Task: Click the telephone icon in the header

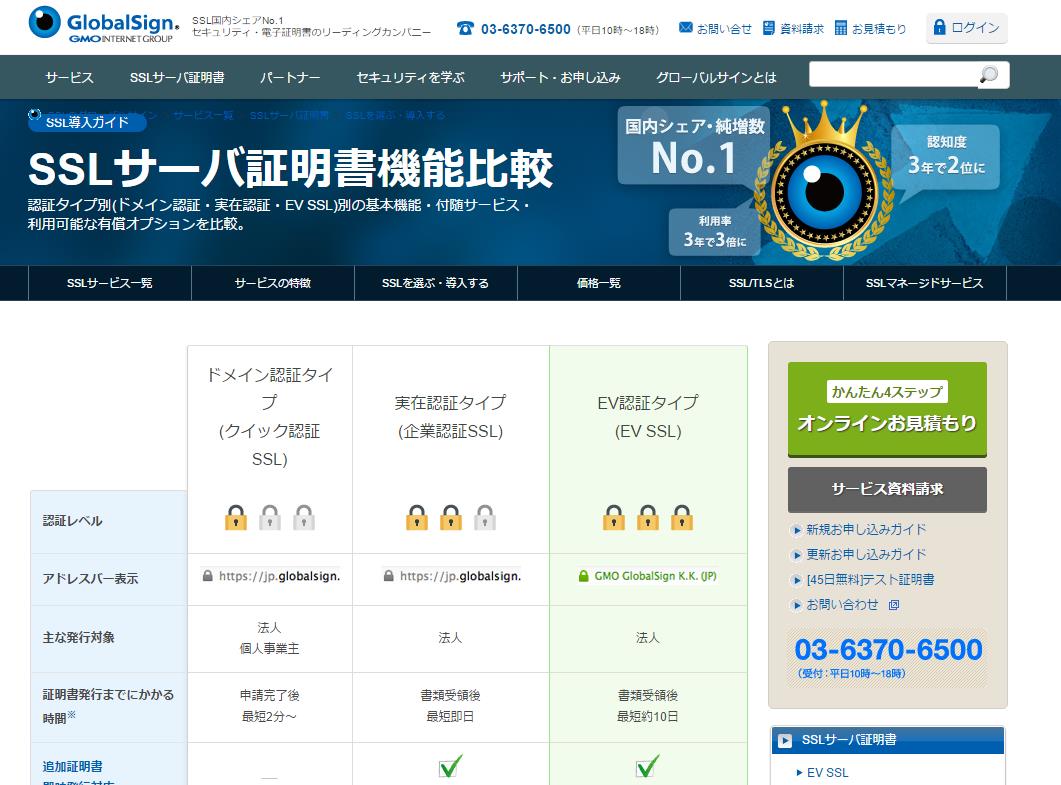Action: 466,28
